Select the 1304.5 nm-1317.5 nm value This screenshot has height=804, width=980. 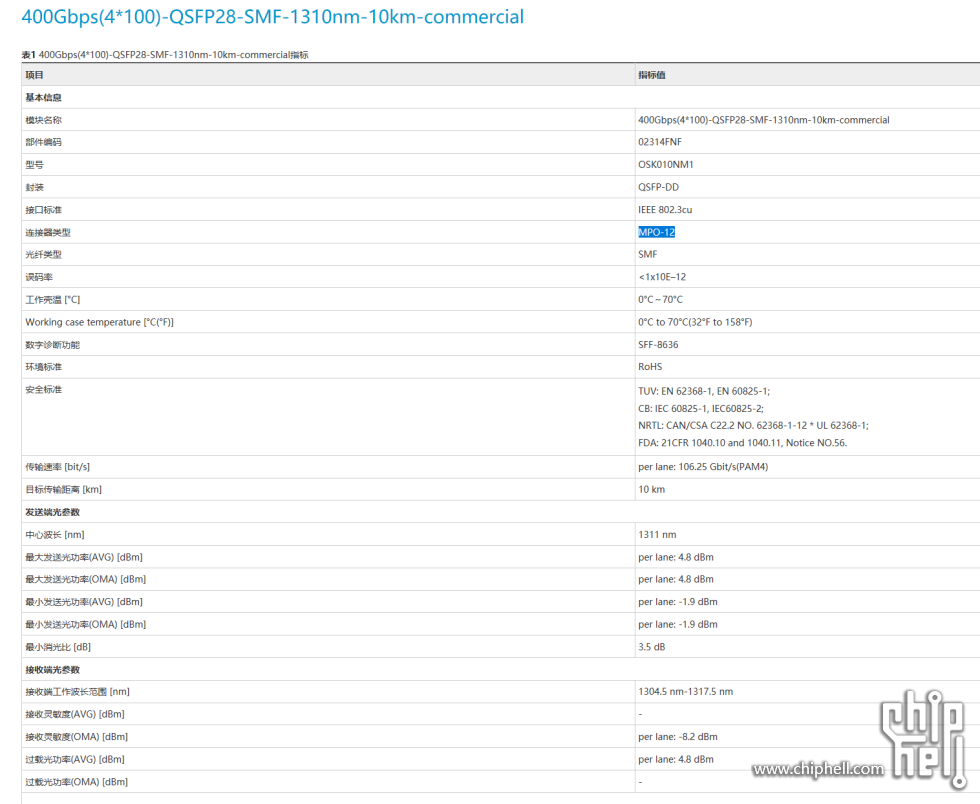click(686, 693)
